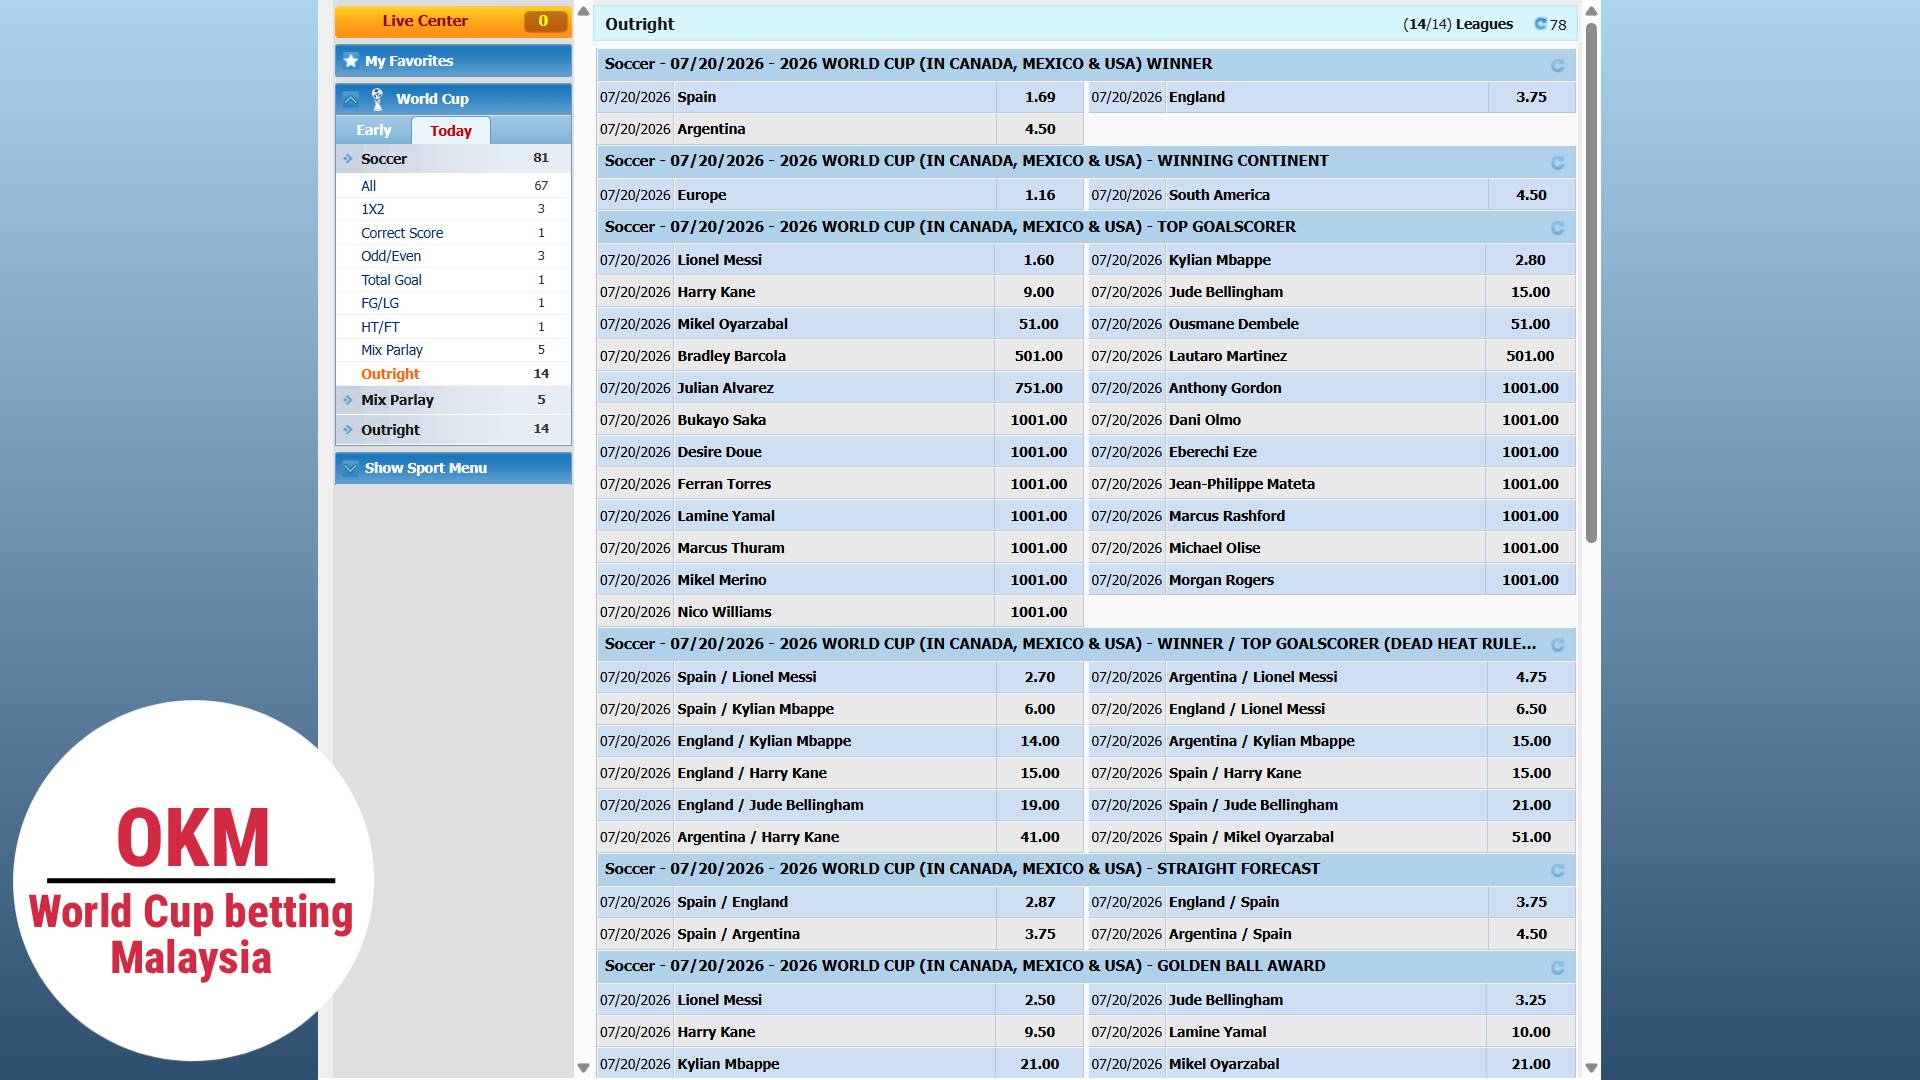Bet on Spain winner odds 1.69
Viewport: 1920px width, 1080px height.
[x=1040, y=97]
